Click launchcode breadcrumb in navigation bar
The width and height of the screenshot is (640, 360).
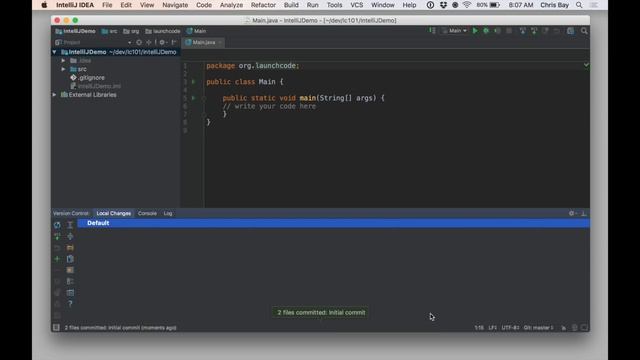[163, 31]
